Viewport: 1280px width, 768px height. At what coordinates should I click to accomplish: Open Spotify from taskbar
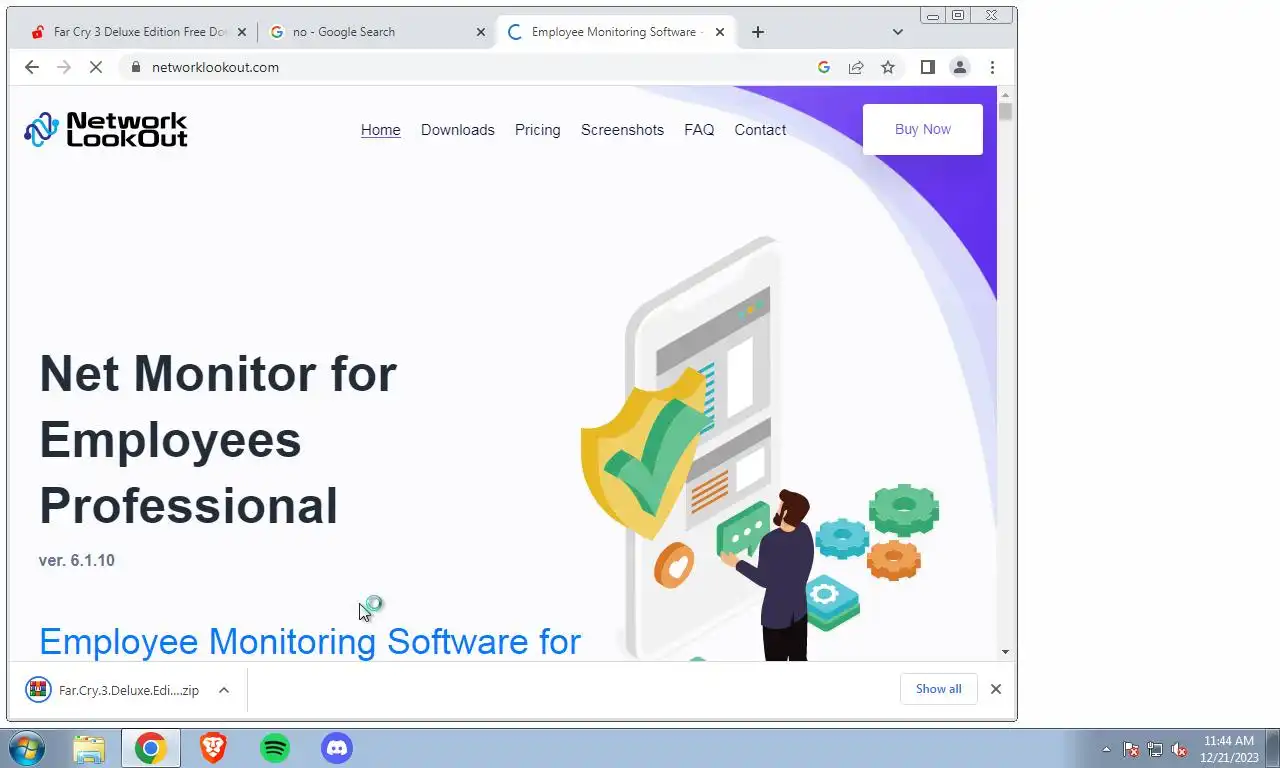click(275, 748)
